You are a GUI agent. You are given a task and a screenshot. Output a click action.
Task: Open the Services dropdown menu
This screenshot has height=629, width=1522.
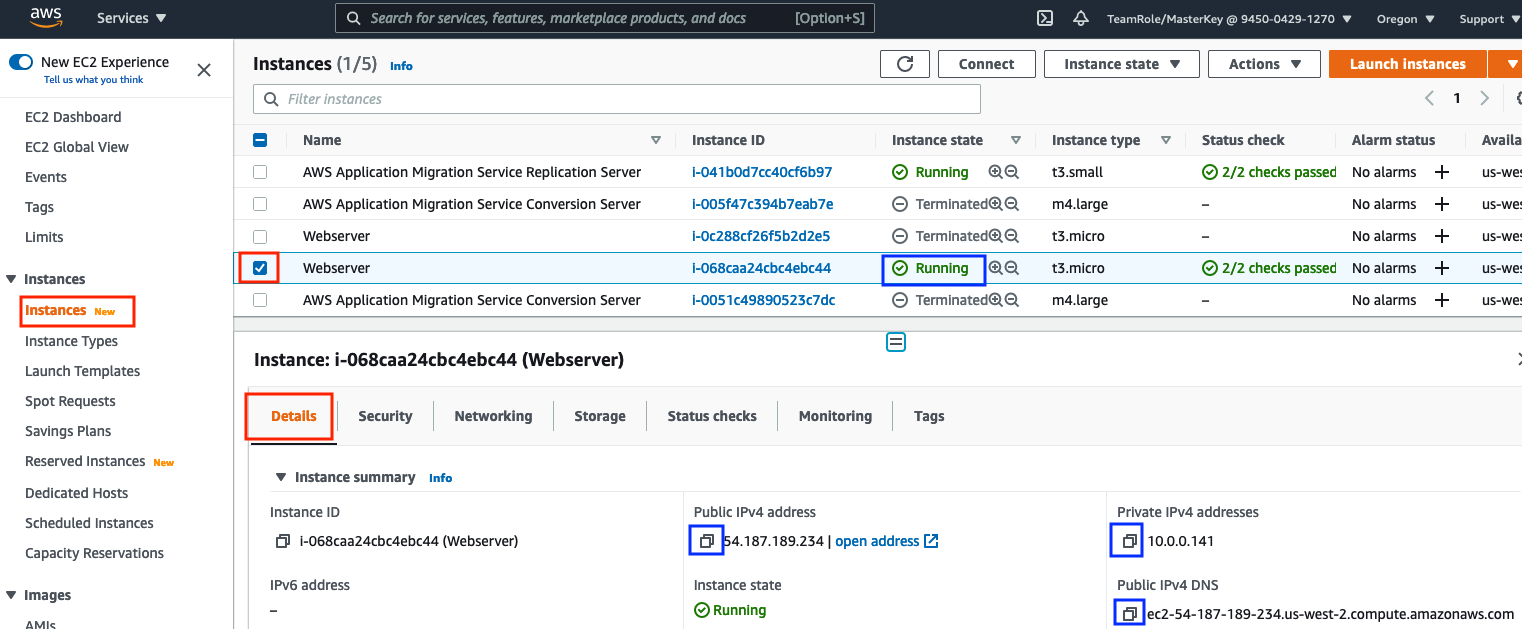tap(131, 18)
